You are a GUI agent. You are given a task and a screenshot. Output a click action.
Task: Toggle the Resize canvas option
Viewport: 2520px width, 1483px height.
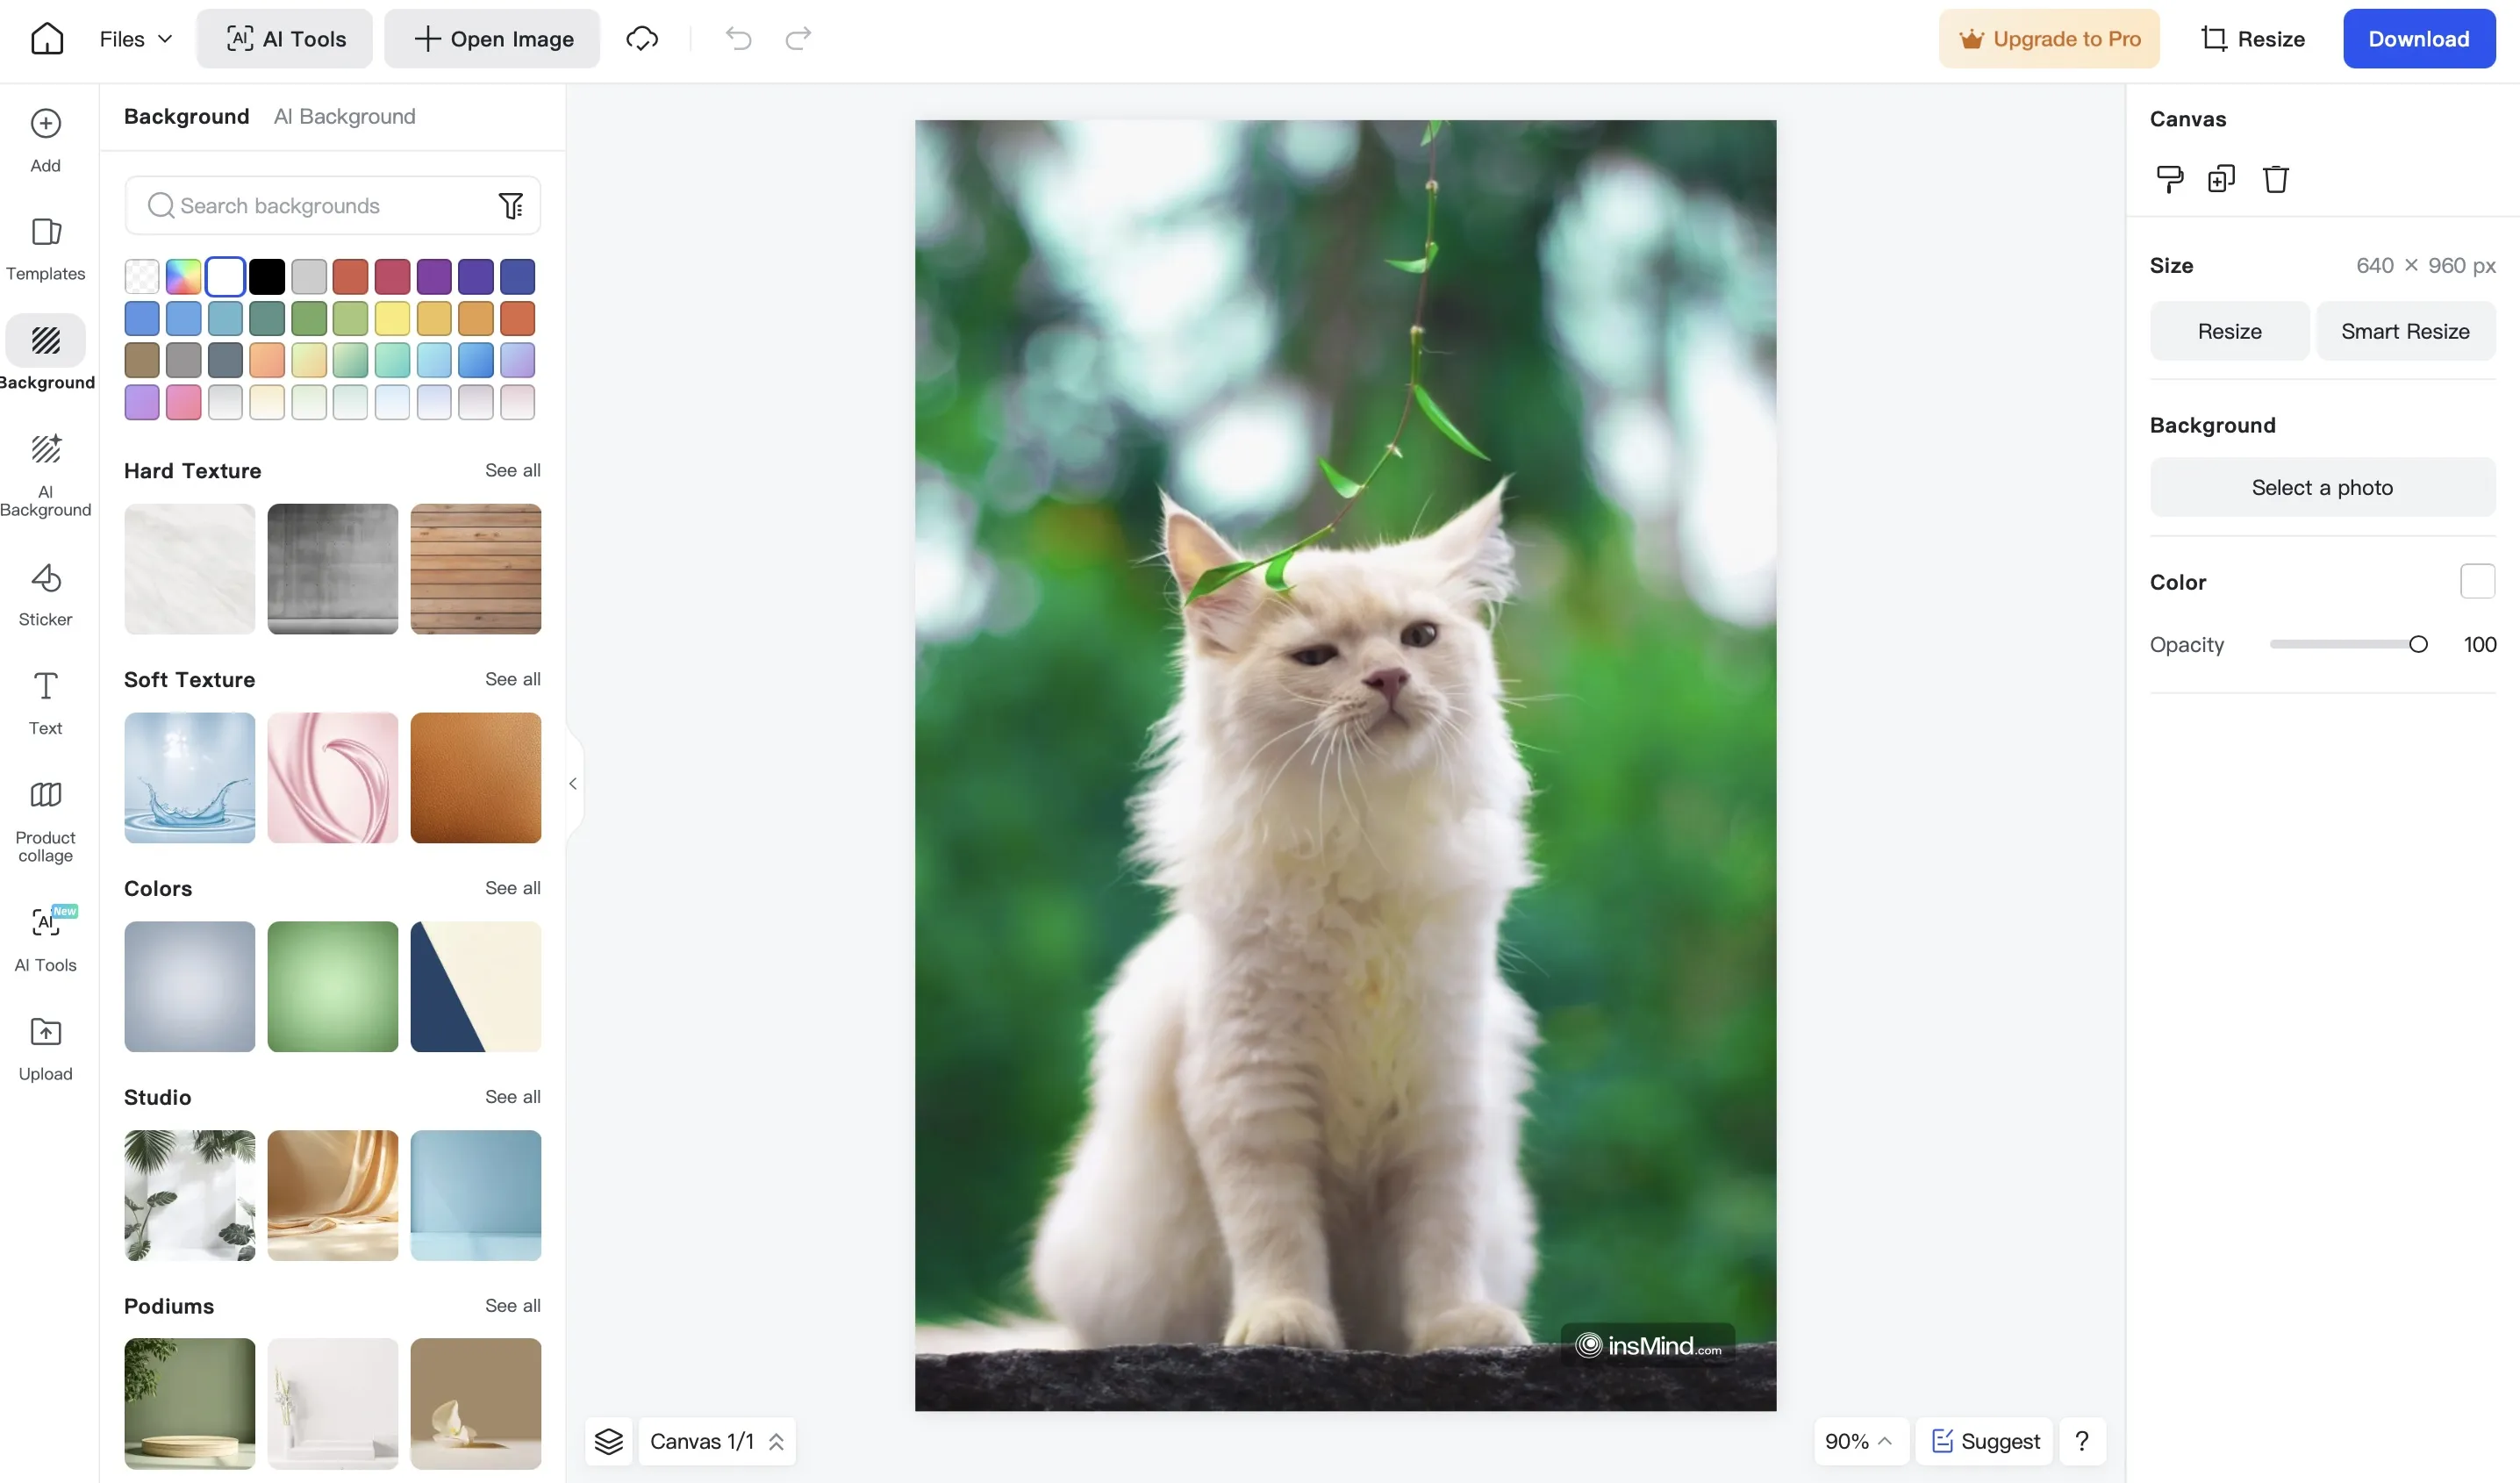2229,330
